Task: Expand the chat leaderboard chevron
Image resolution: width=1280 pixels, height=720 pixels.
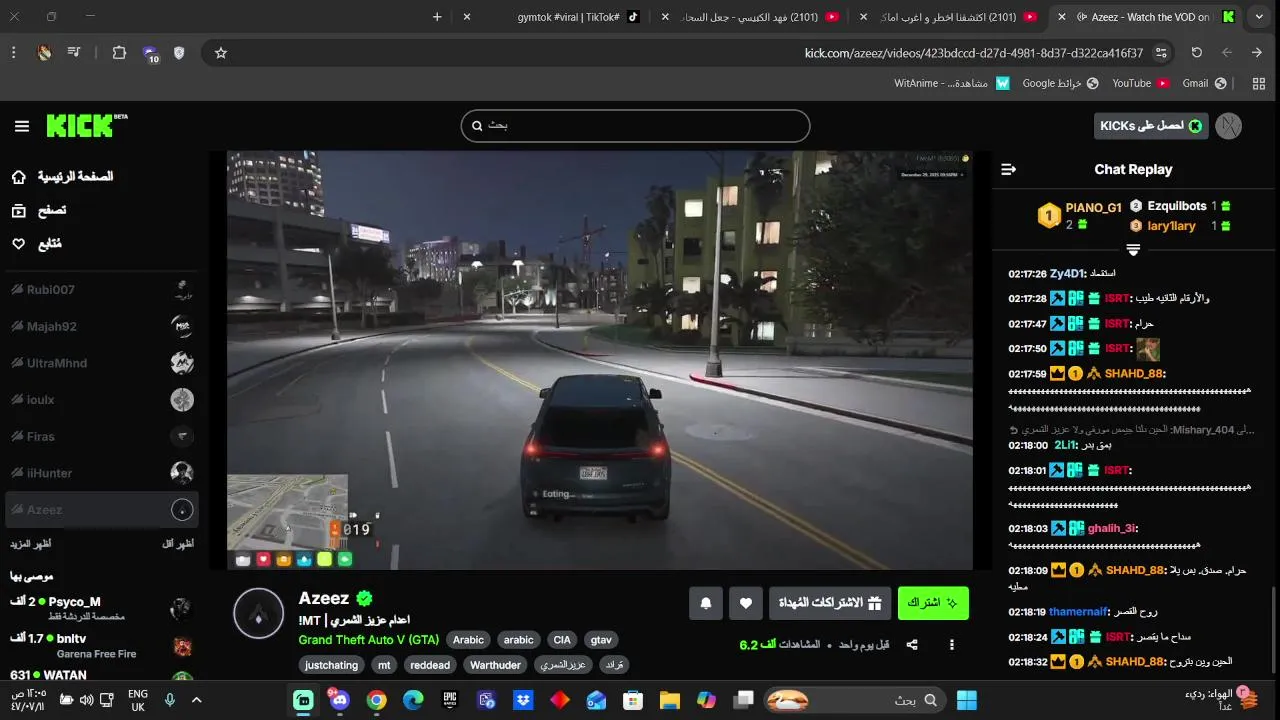Action: pyautogui.click(x=1133, y=250)
